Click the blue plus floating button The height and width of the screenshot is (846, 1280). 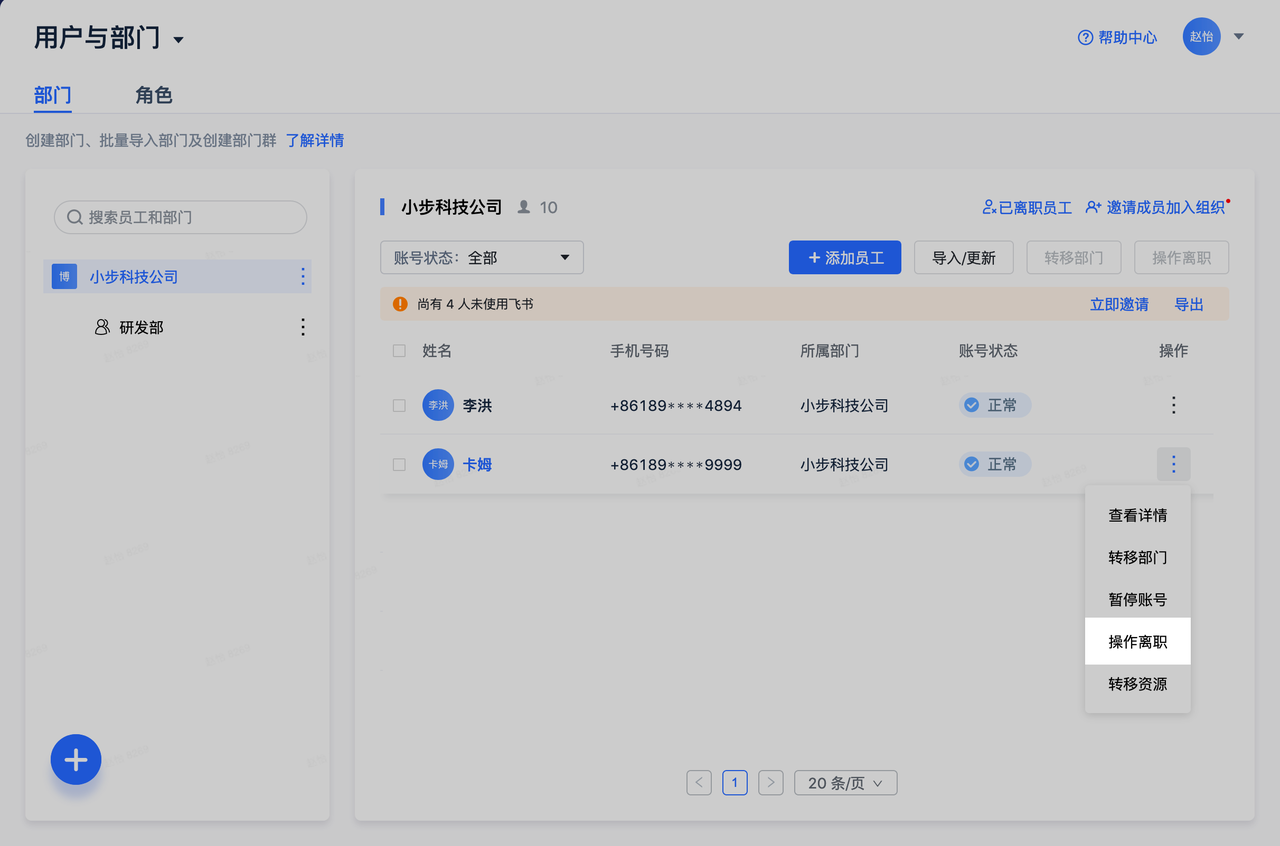pyautogui.click(x=76, y=760)
